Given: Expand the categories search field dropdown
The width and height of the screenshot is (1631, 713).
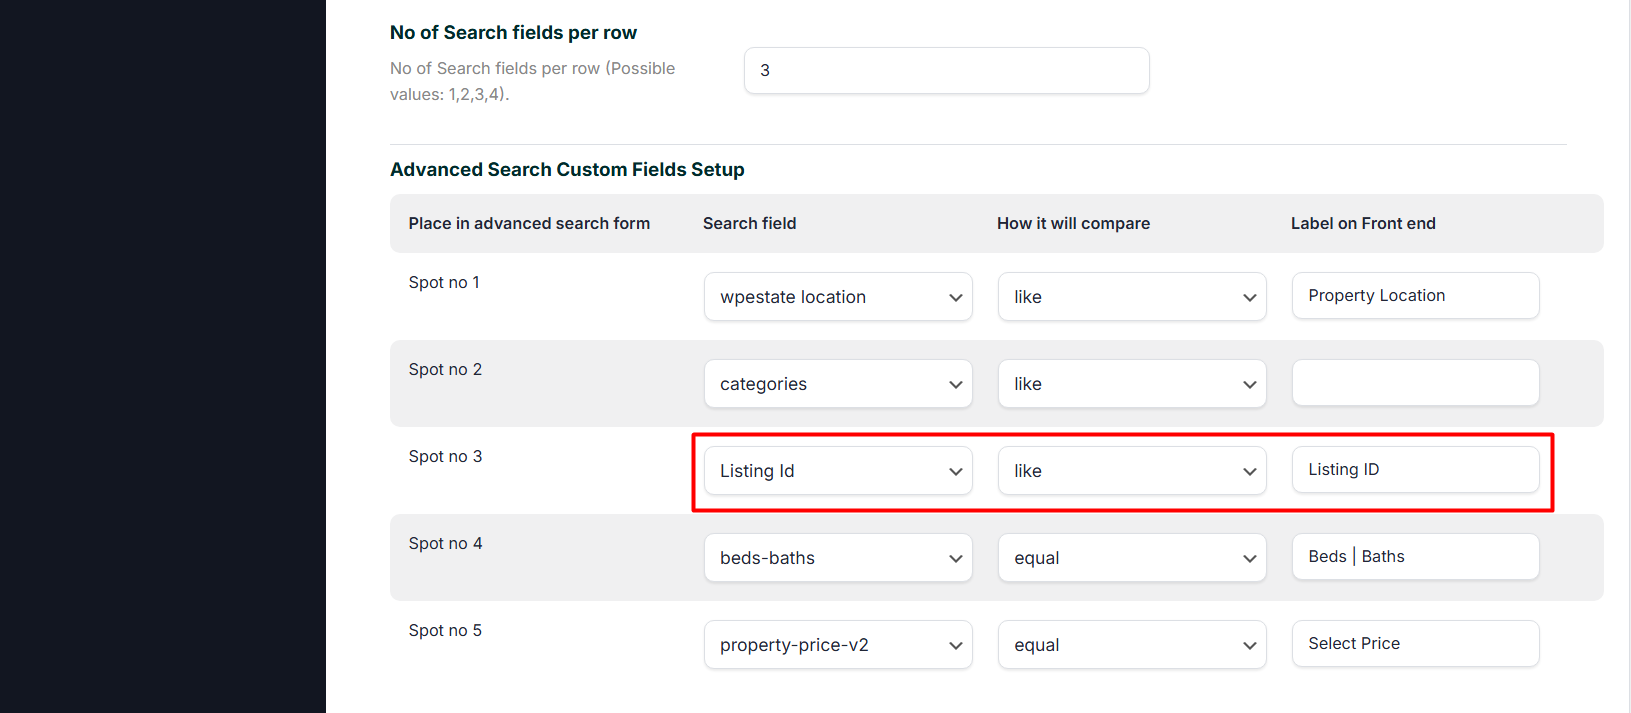Looking at the screenshot, I should click(x=838, y=384).
